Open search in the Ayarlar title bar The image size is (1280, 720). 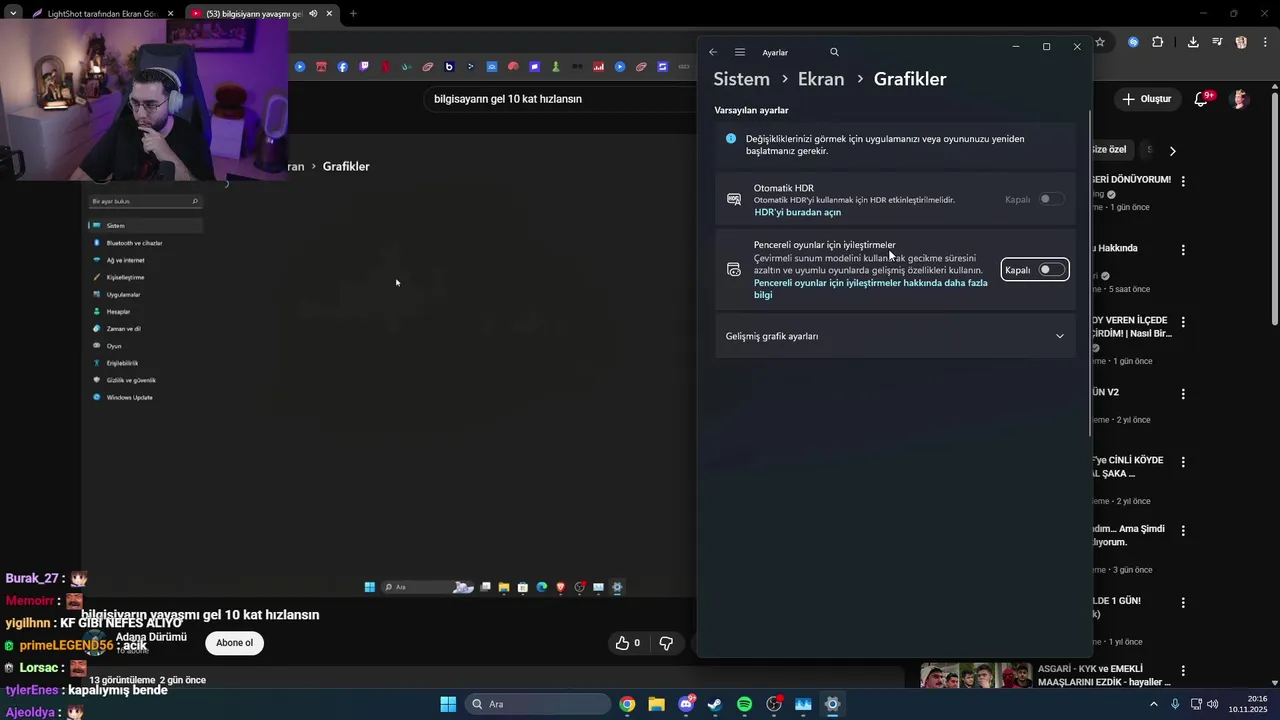[x=834, y=52]
